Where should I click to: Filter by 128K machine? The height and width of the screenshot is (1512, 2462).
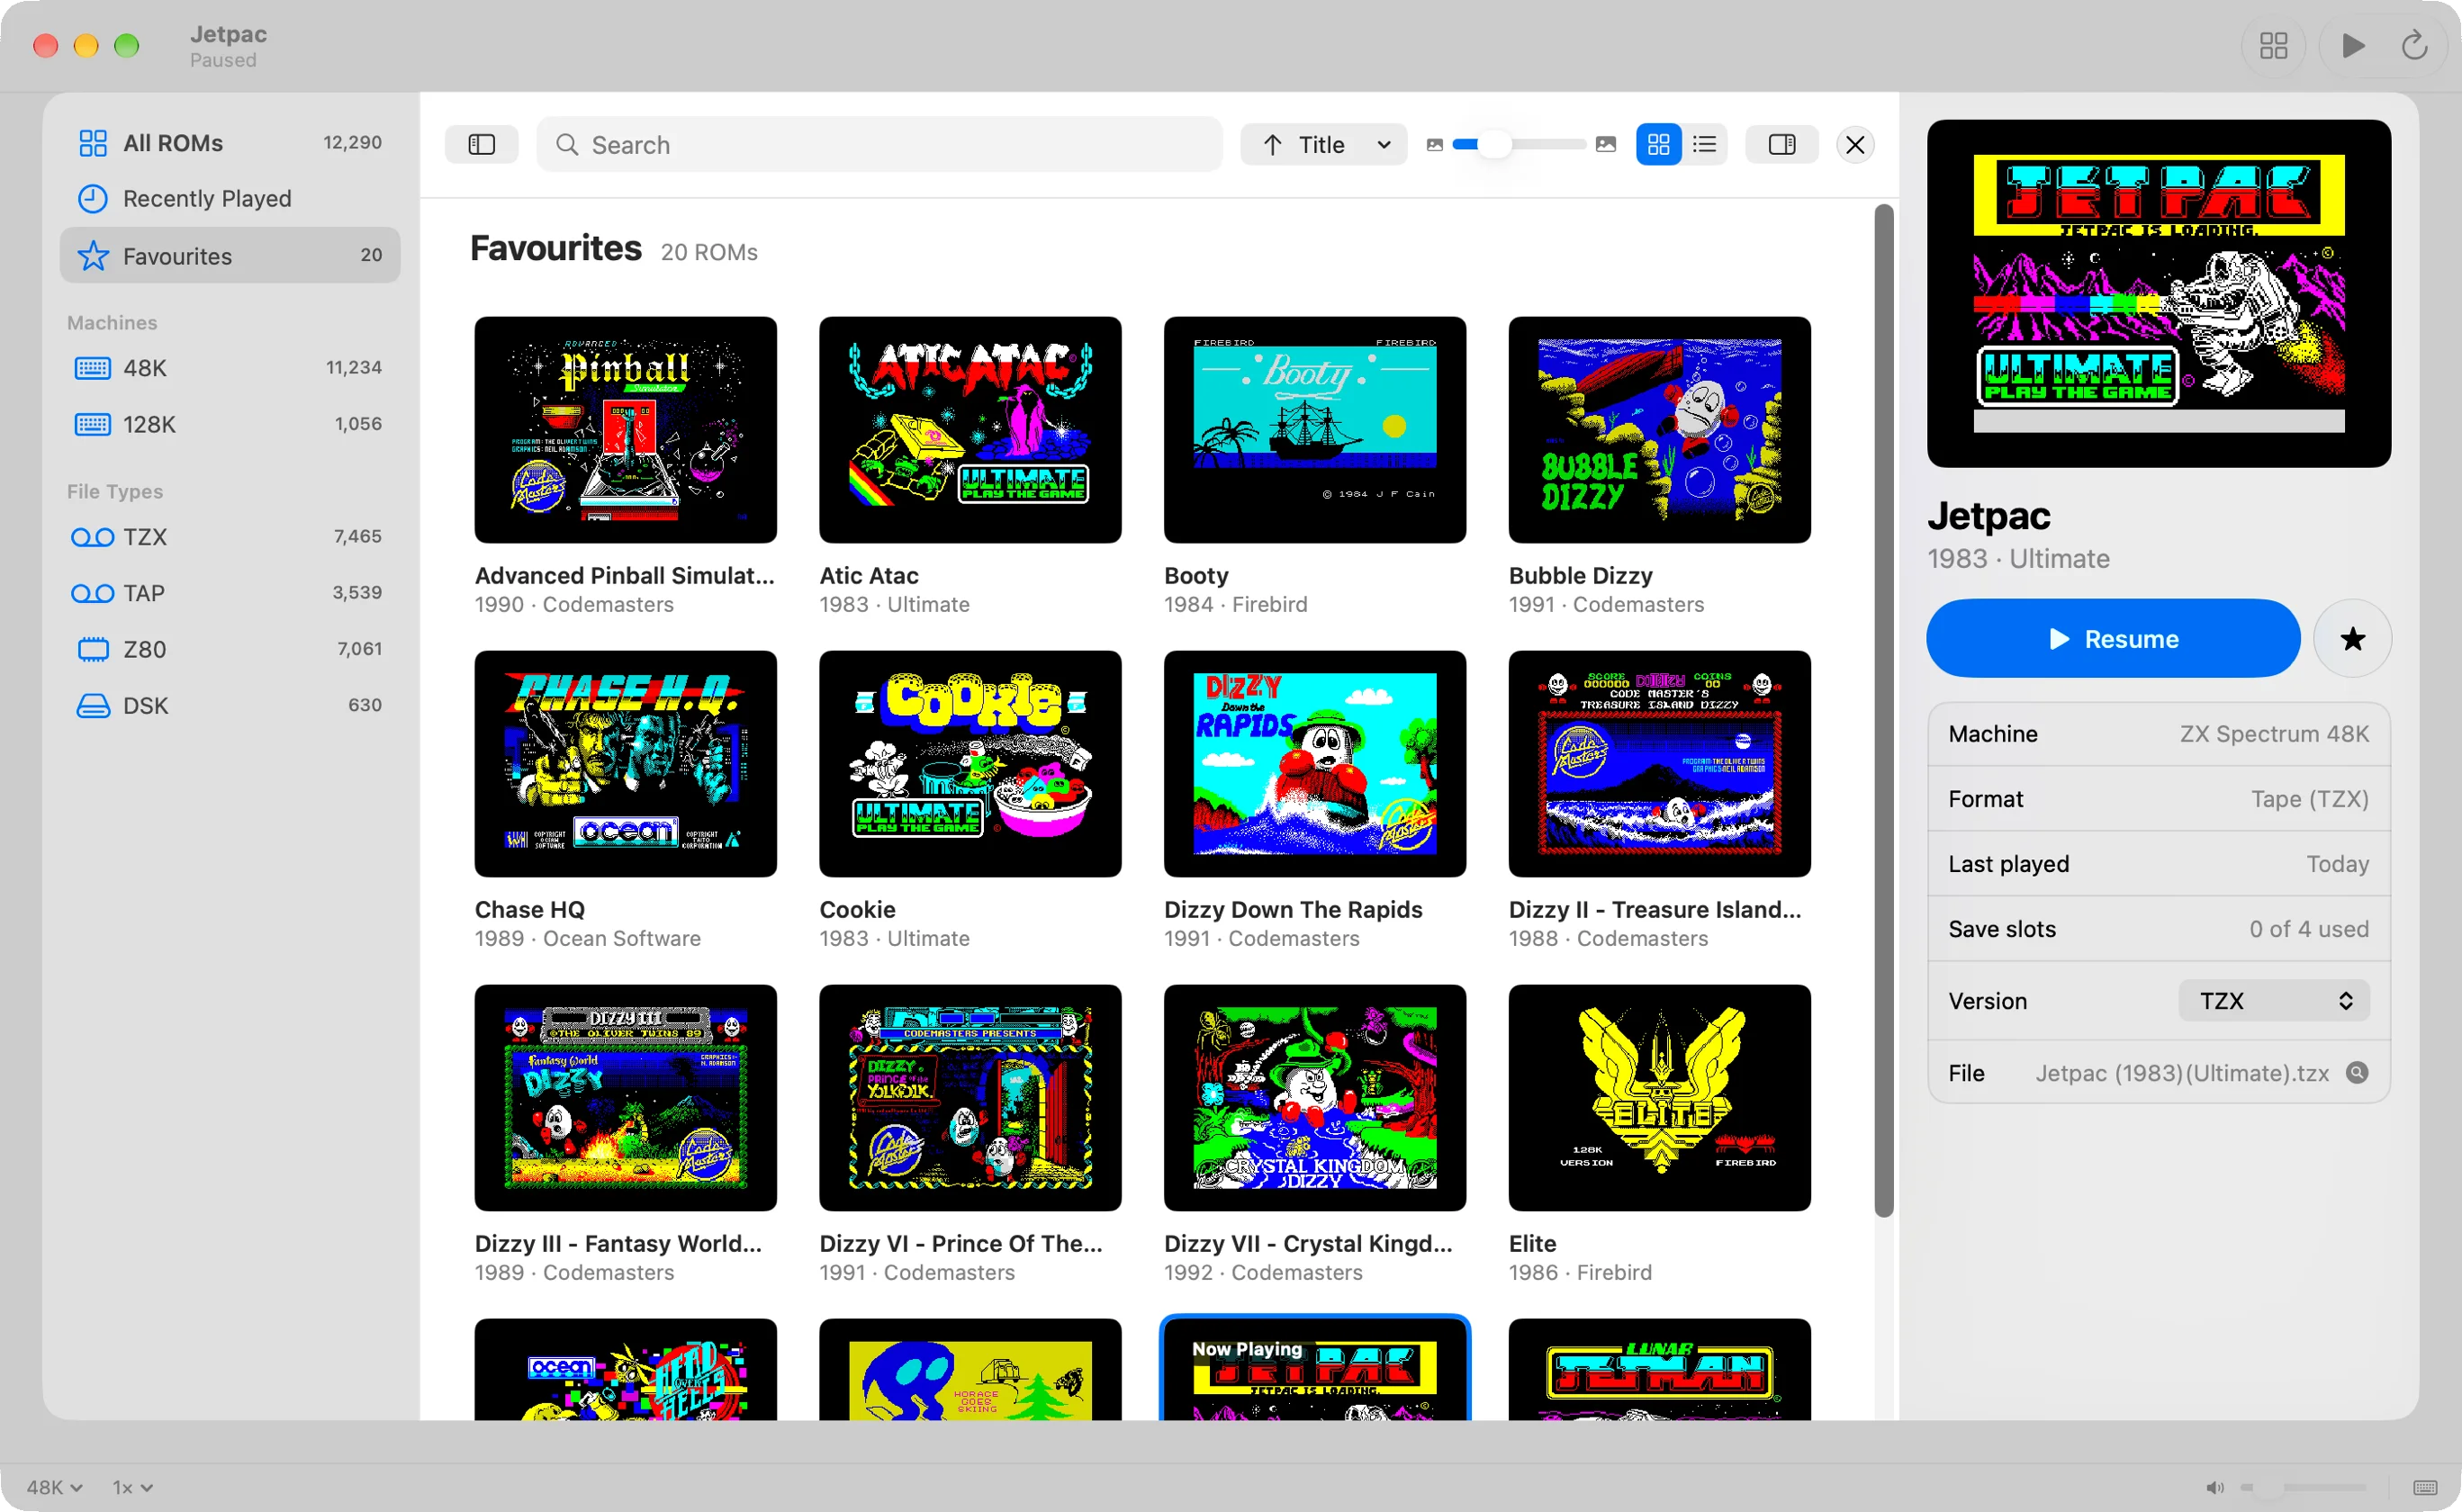(x=230, y=424)
